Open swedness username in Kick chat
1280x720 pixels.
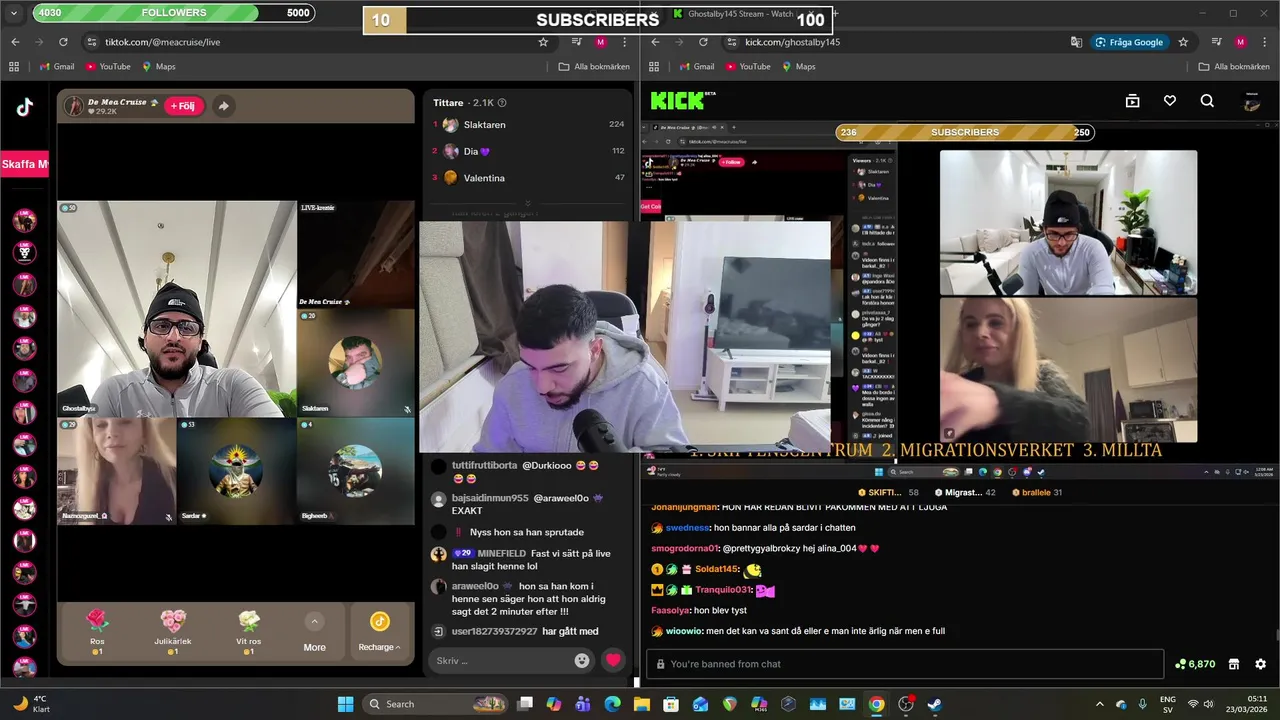tap(687, 527)
